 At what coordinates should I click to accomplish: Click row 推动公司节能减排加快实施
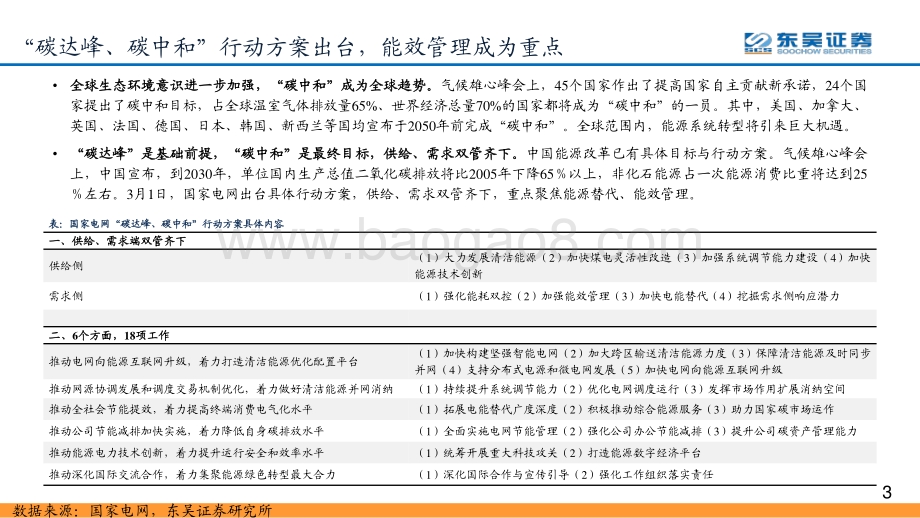(186, 431)
